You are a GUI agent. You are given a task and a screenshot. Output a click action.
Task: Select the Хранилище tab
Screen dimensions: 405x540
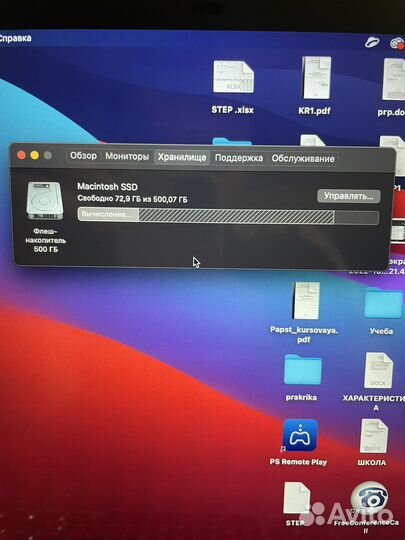point(182,157)
